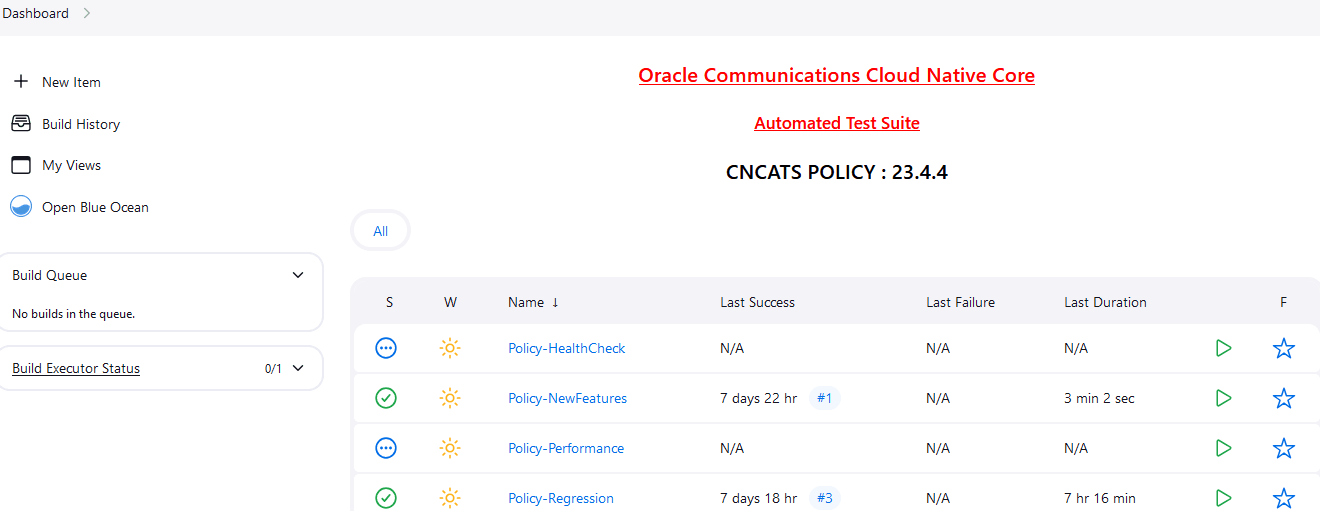Click 'No builds in the queue.' text
The width and height of the screenshot is (1320, 511).
[73, 314]
